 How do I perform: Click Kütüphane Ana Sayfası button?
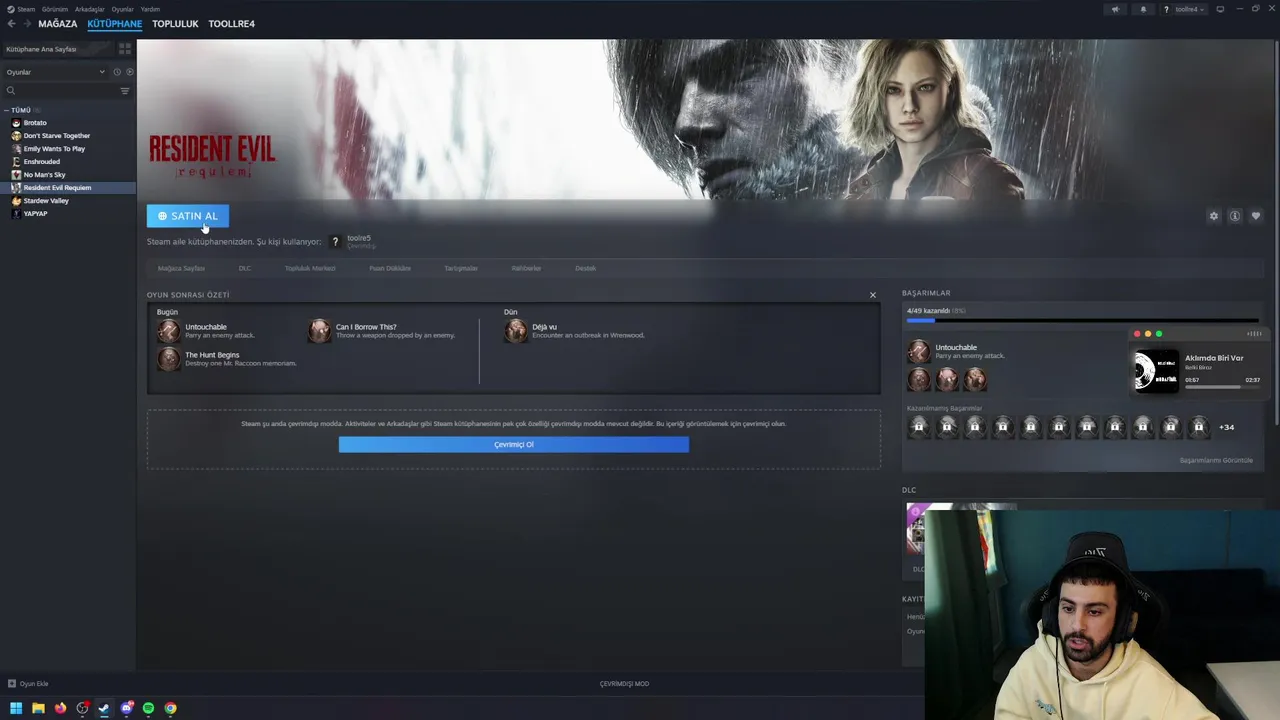tap(56, 49)
